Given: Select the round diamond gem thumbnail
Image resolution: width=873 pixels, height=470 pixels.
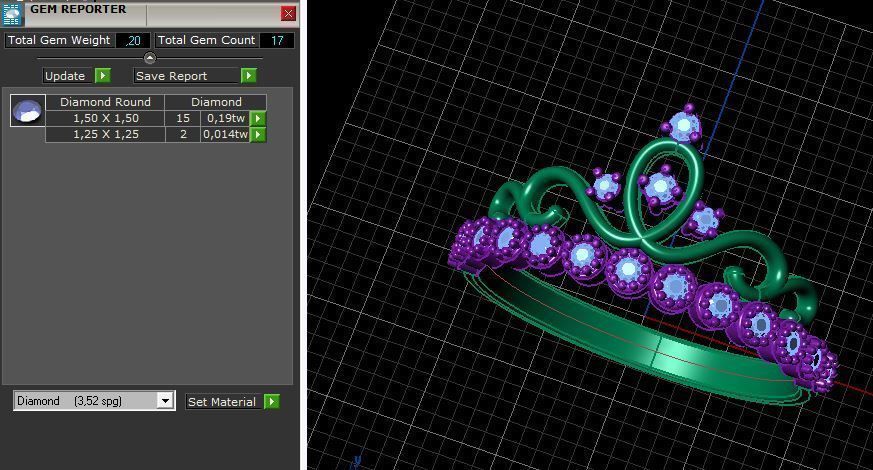Looking at the screenshot, I should [x=27, y=111].
